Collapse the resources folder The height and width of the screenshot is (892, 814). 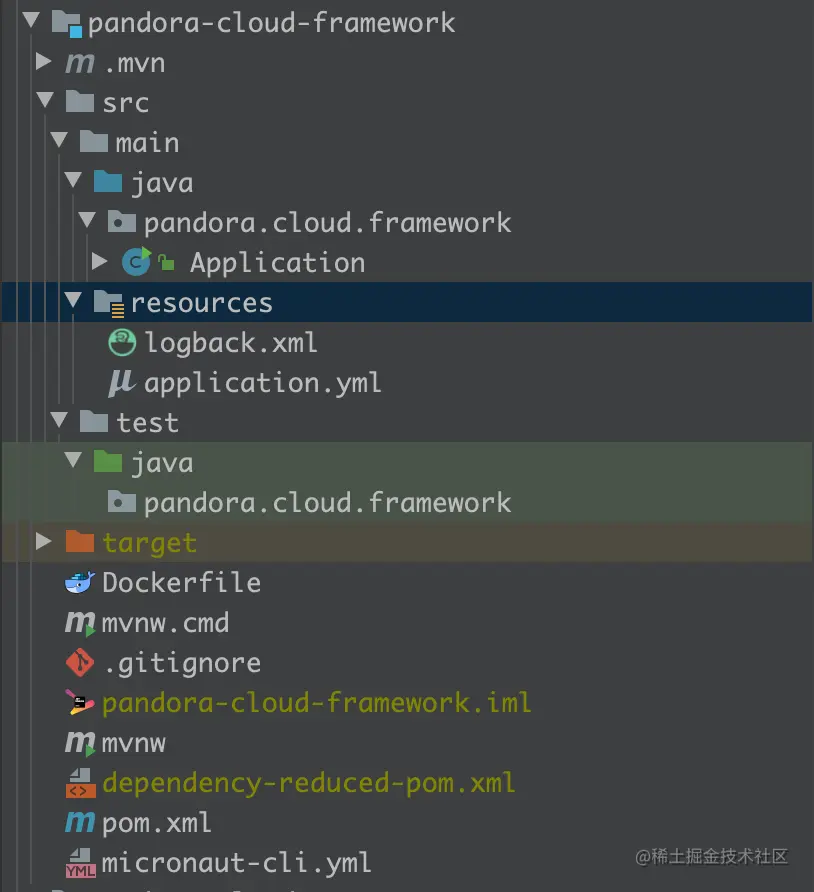(x=72, y=303)
